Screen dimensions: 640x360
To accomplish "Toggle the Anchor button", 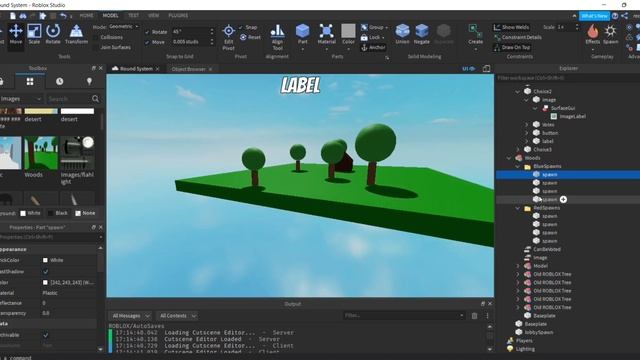I will (x=373, y=48).
